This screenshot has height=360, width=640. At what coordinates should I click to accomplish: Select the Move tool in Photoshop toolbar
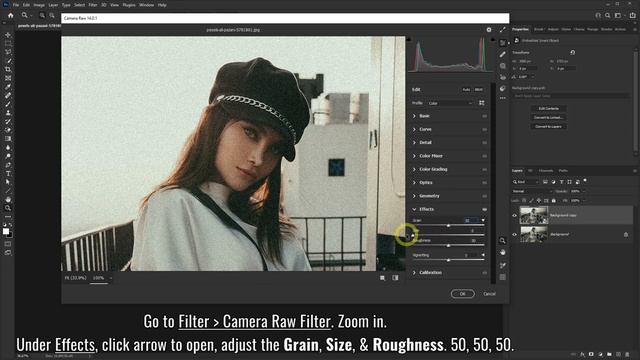pos(8,35)
